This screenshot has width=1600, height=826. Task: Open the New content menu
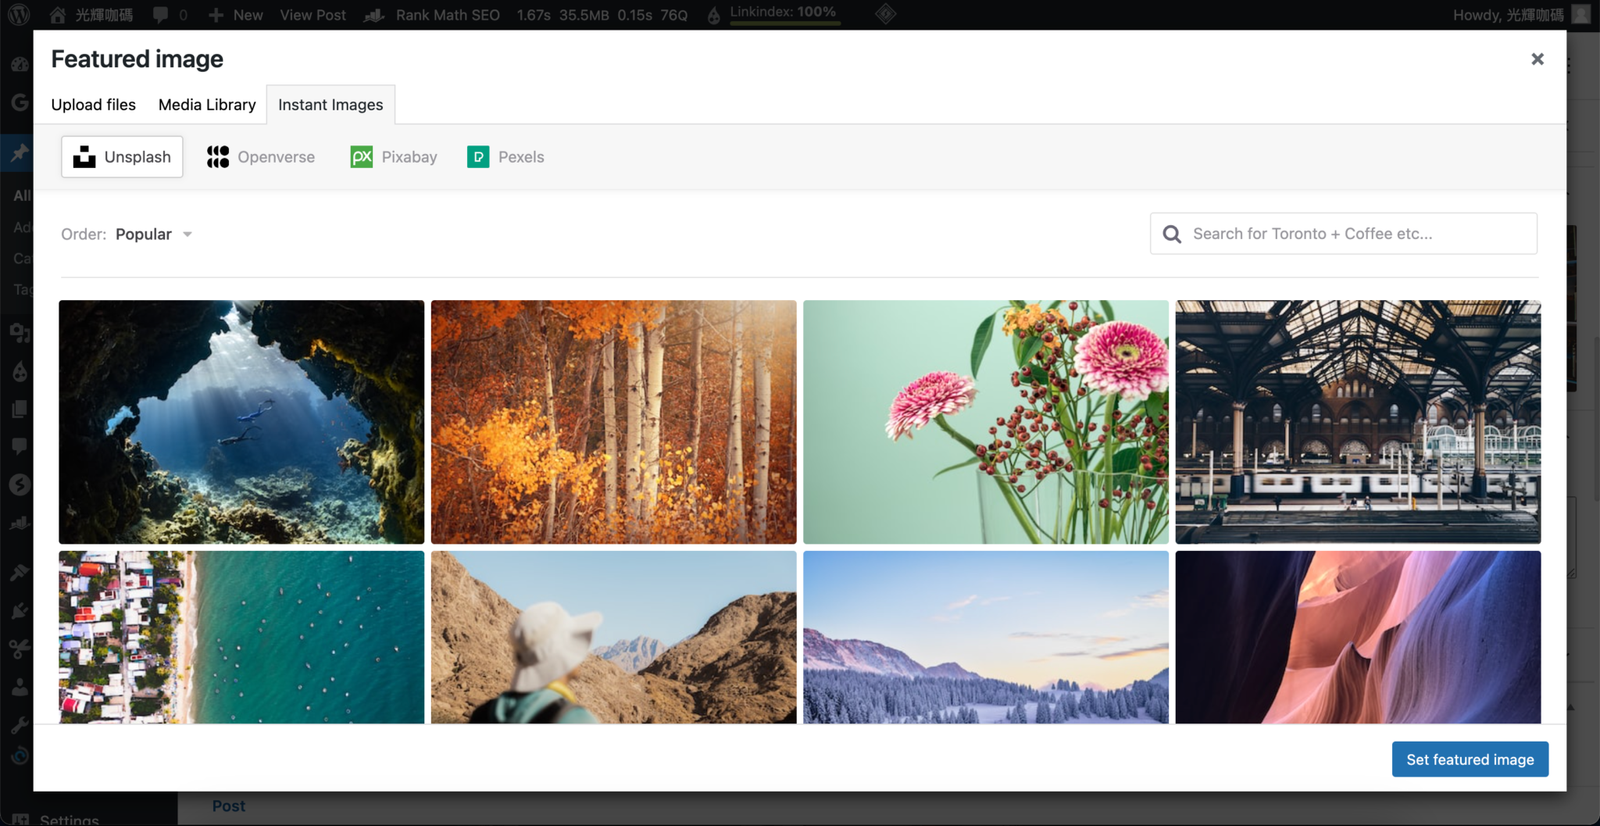(x=236, y=15)
